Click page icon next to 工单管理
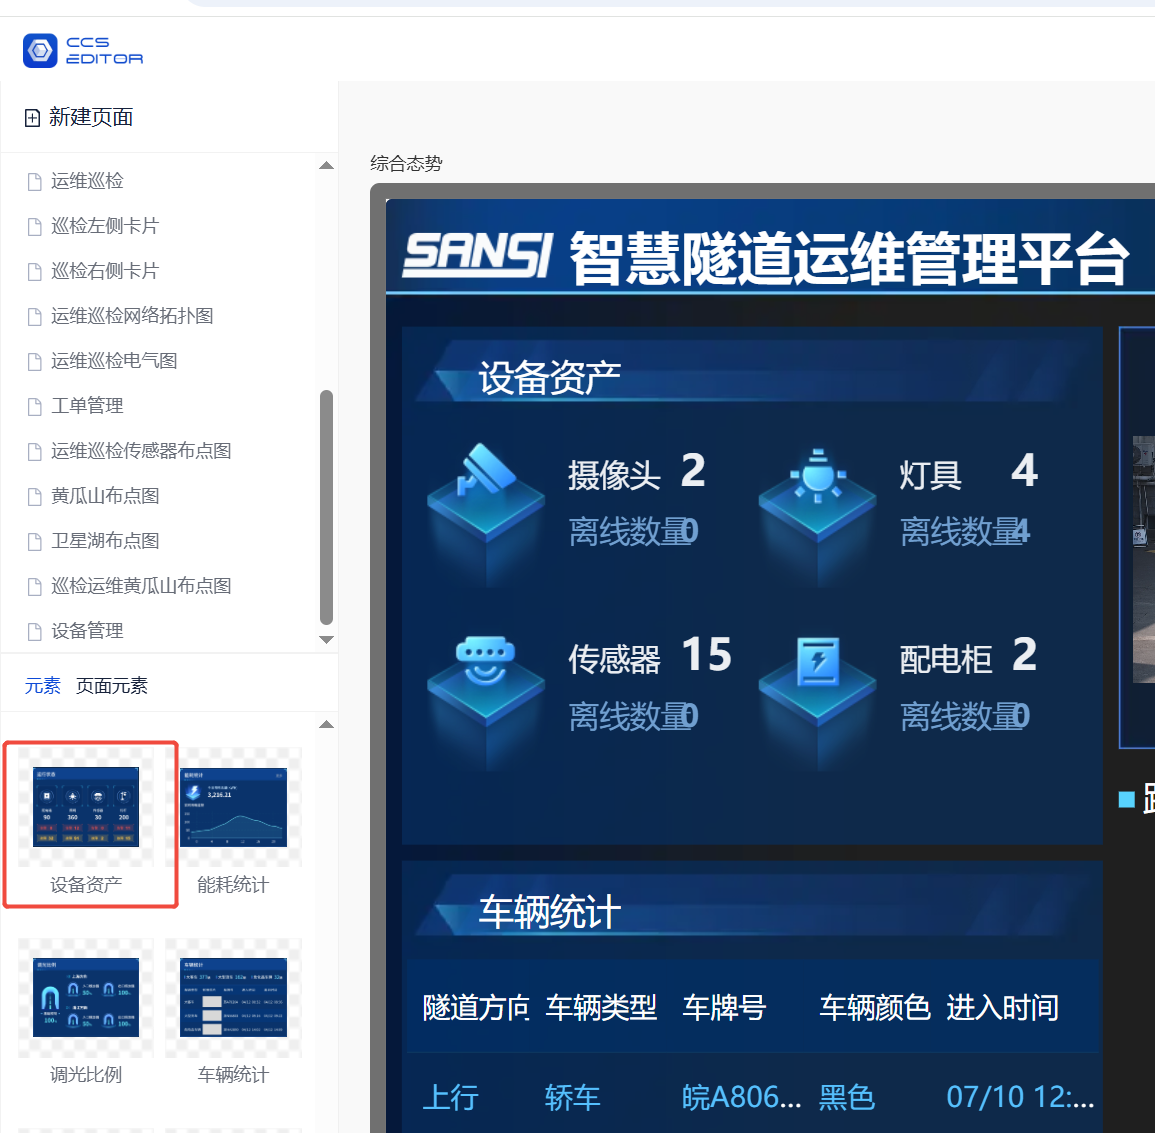This screenshot has width=1155, height=1133. coord(35,407)
